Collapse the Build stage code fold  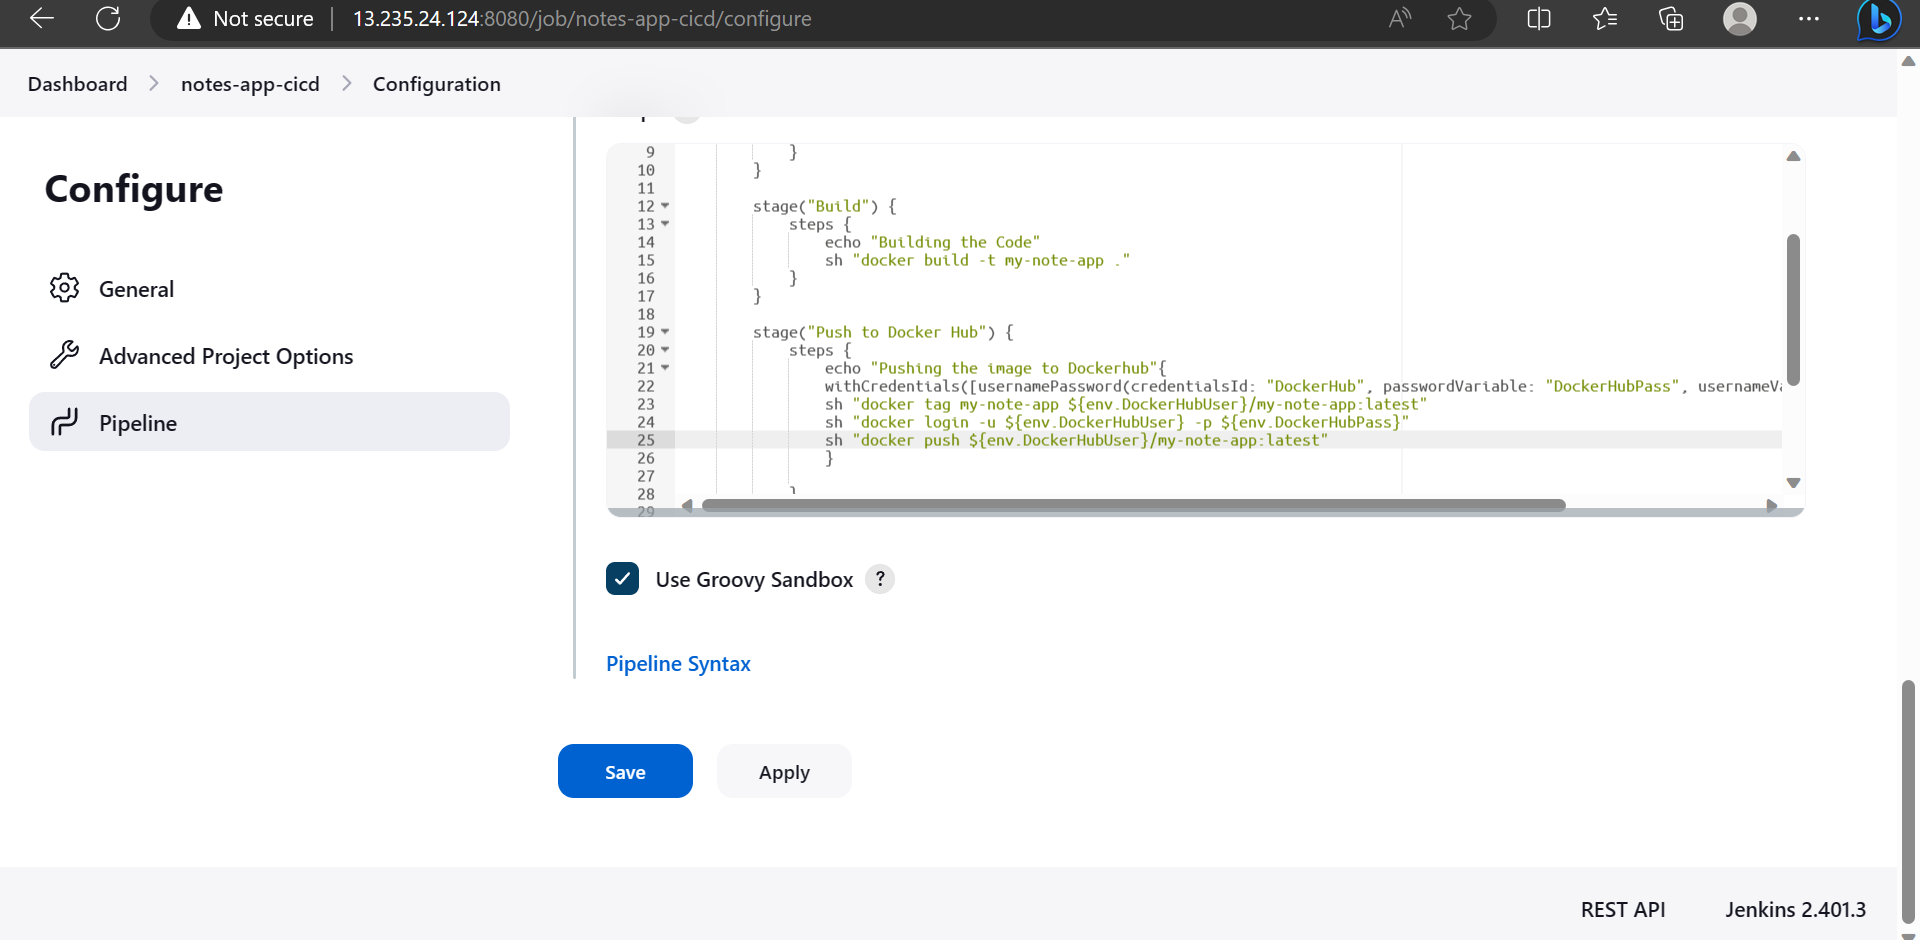[x=667, y=206]
